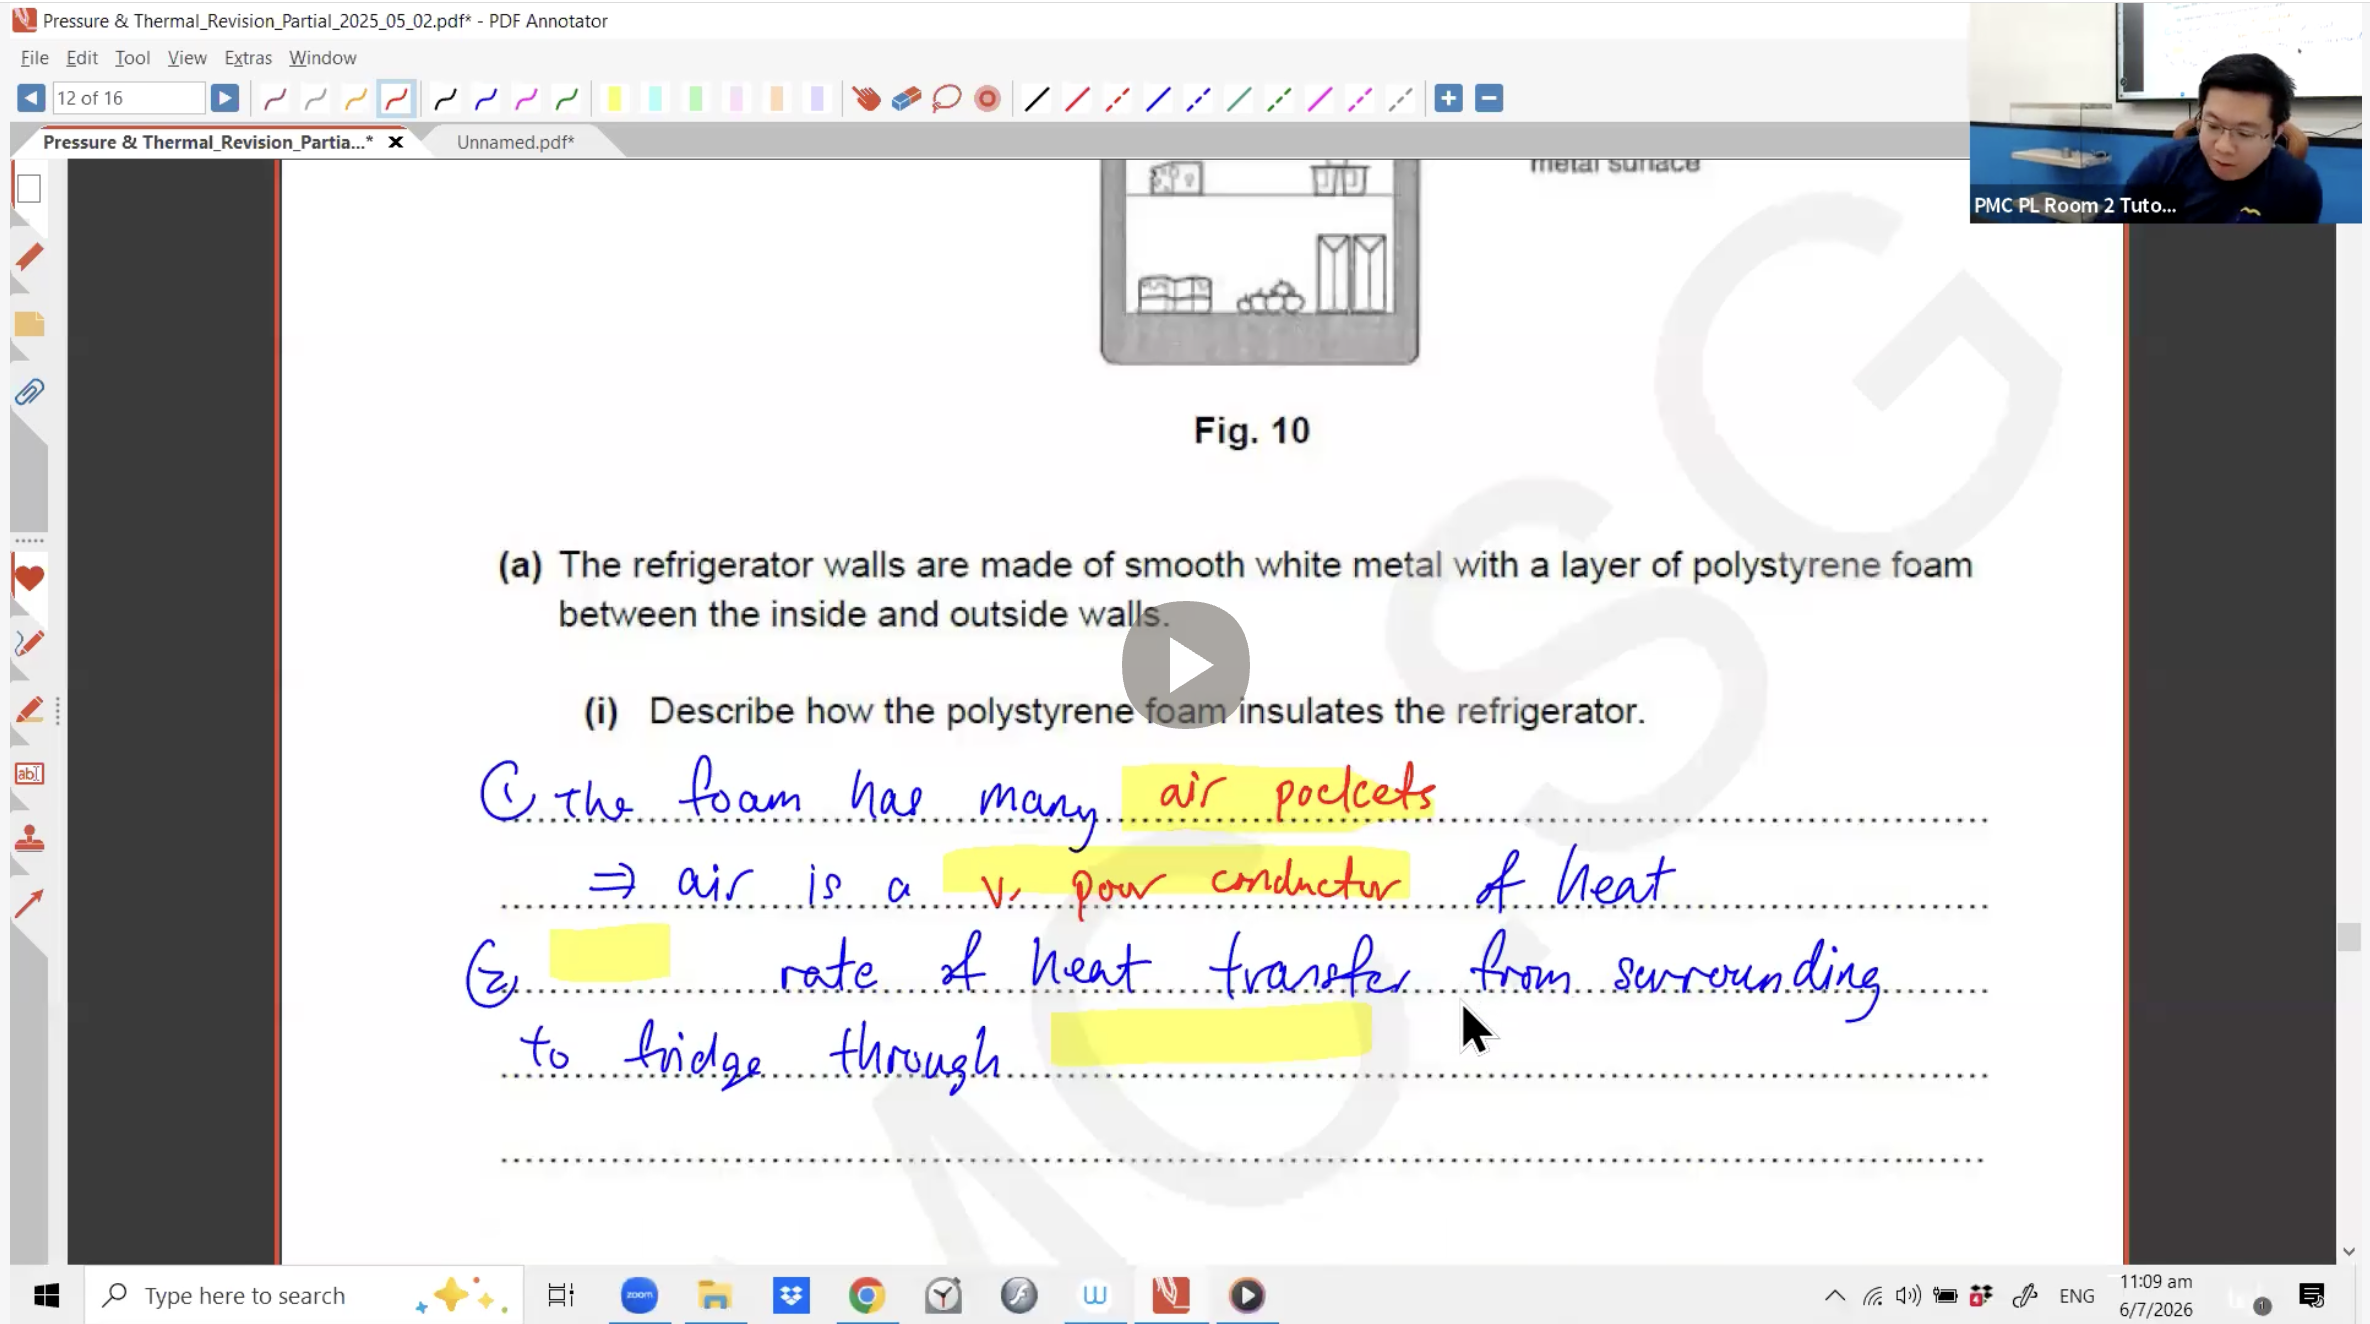This screenshot has height=1324, width=2370.
Task: Select the stamp tool
Action: (x=29, y=838)
